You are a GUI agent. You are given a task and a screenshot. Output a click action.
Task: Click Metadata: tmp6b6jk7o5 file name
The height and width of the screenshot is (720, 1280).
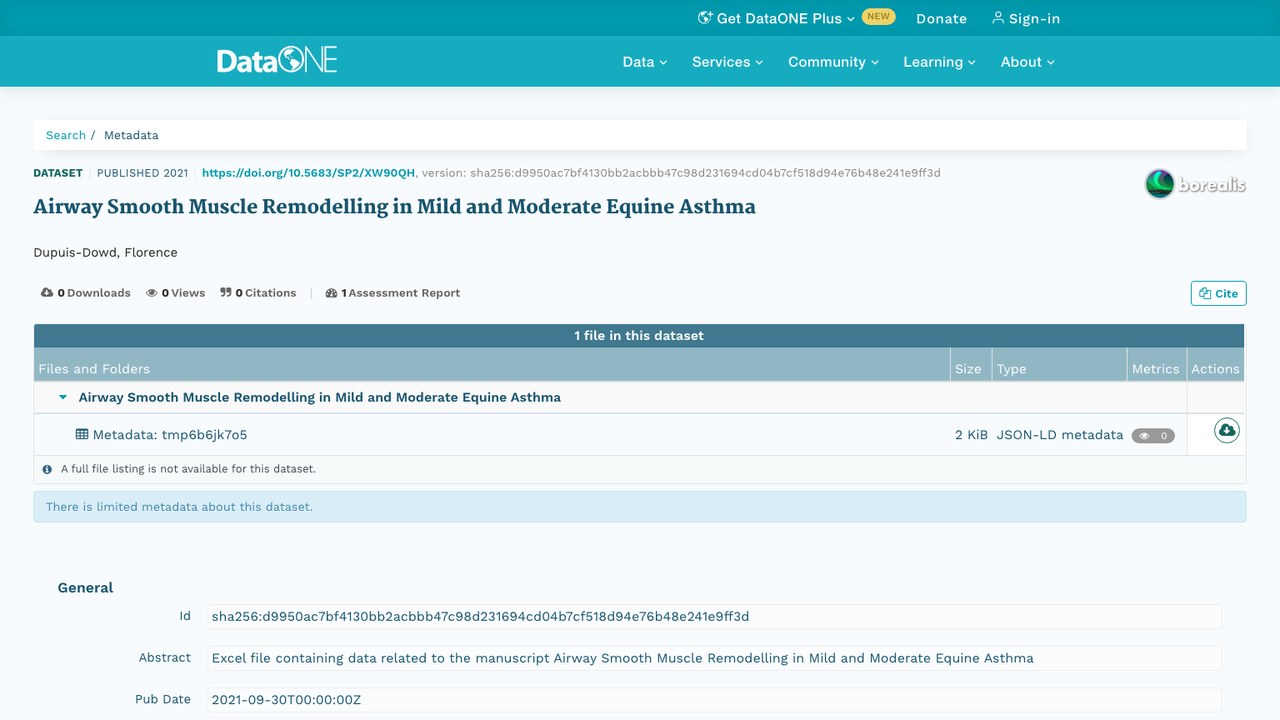click(x=169, y=435)
